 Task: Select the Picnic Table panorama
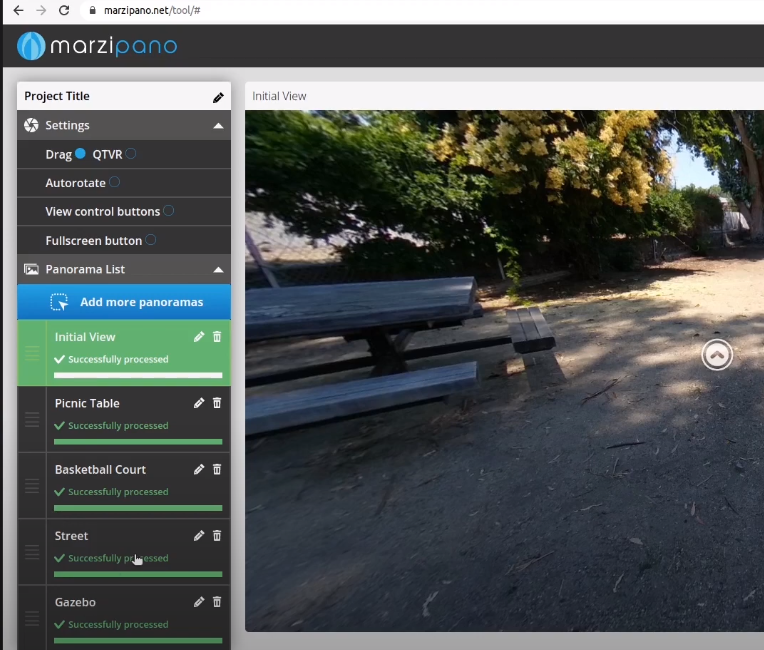(124, 419)
